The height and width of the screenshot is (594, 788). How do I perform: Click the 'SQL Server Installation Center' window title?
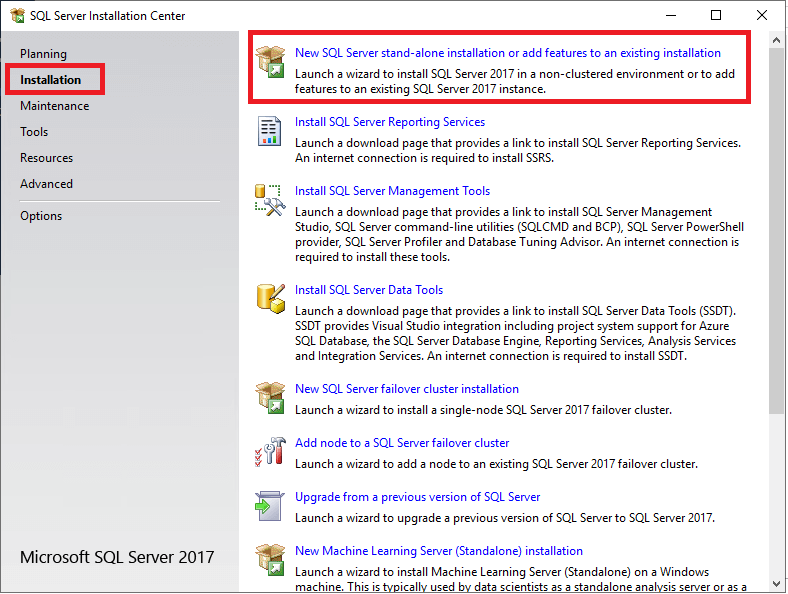(108, 16)
